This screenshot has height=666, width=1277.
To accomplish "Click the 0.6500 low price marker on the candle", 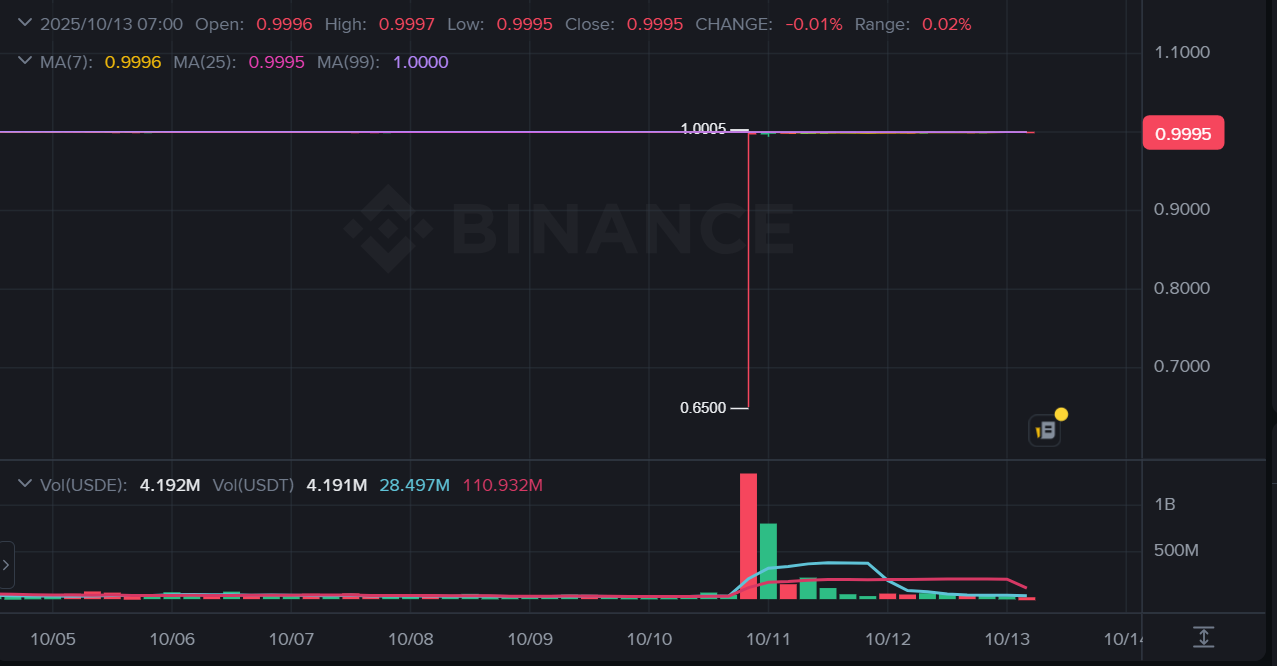I will [x=703, y=407].
